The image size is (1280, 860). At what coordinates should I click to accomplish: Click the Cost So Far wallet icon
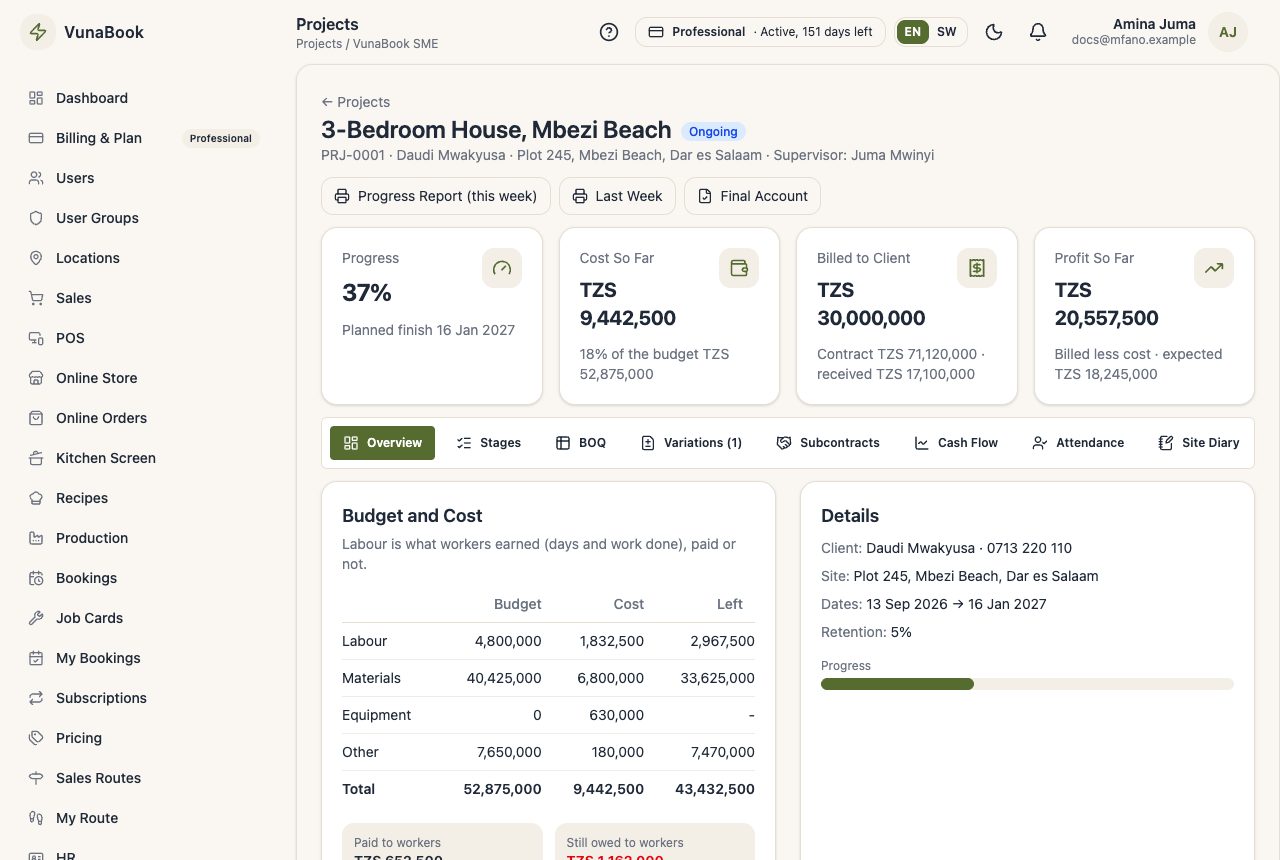[x=739, y=268]
